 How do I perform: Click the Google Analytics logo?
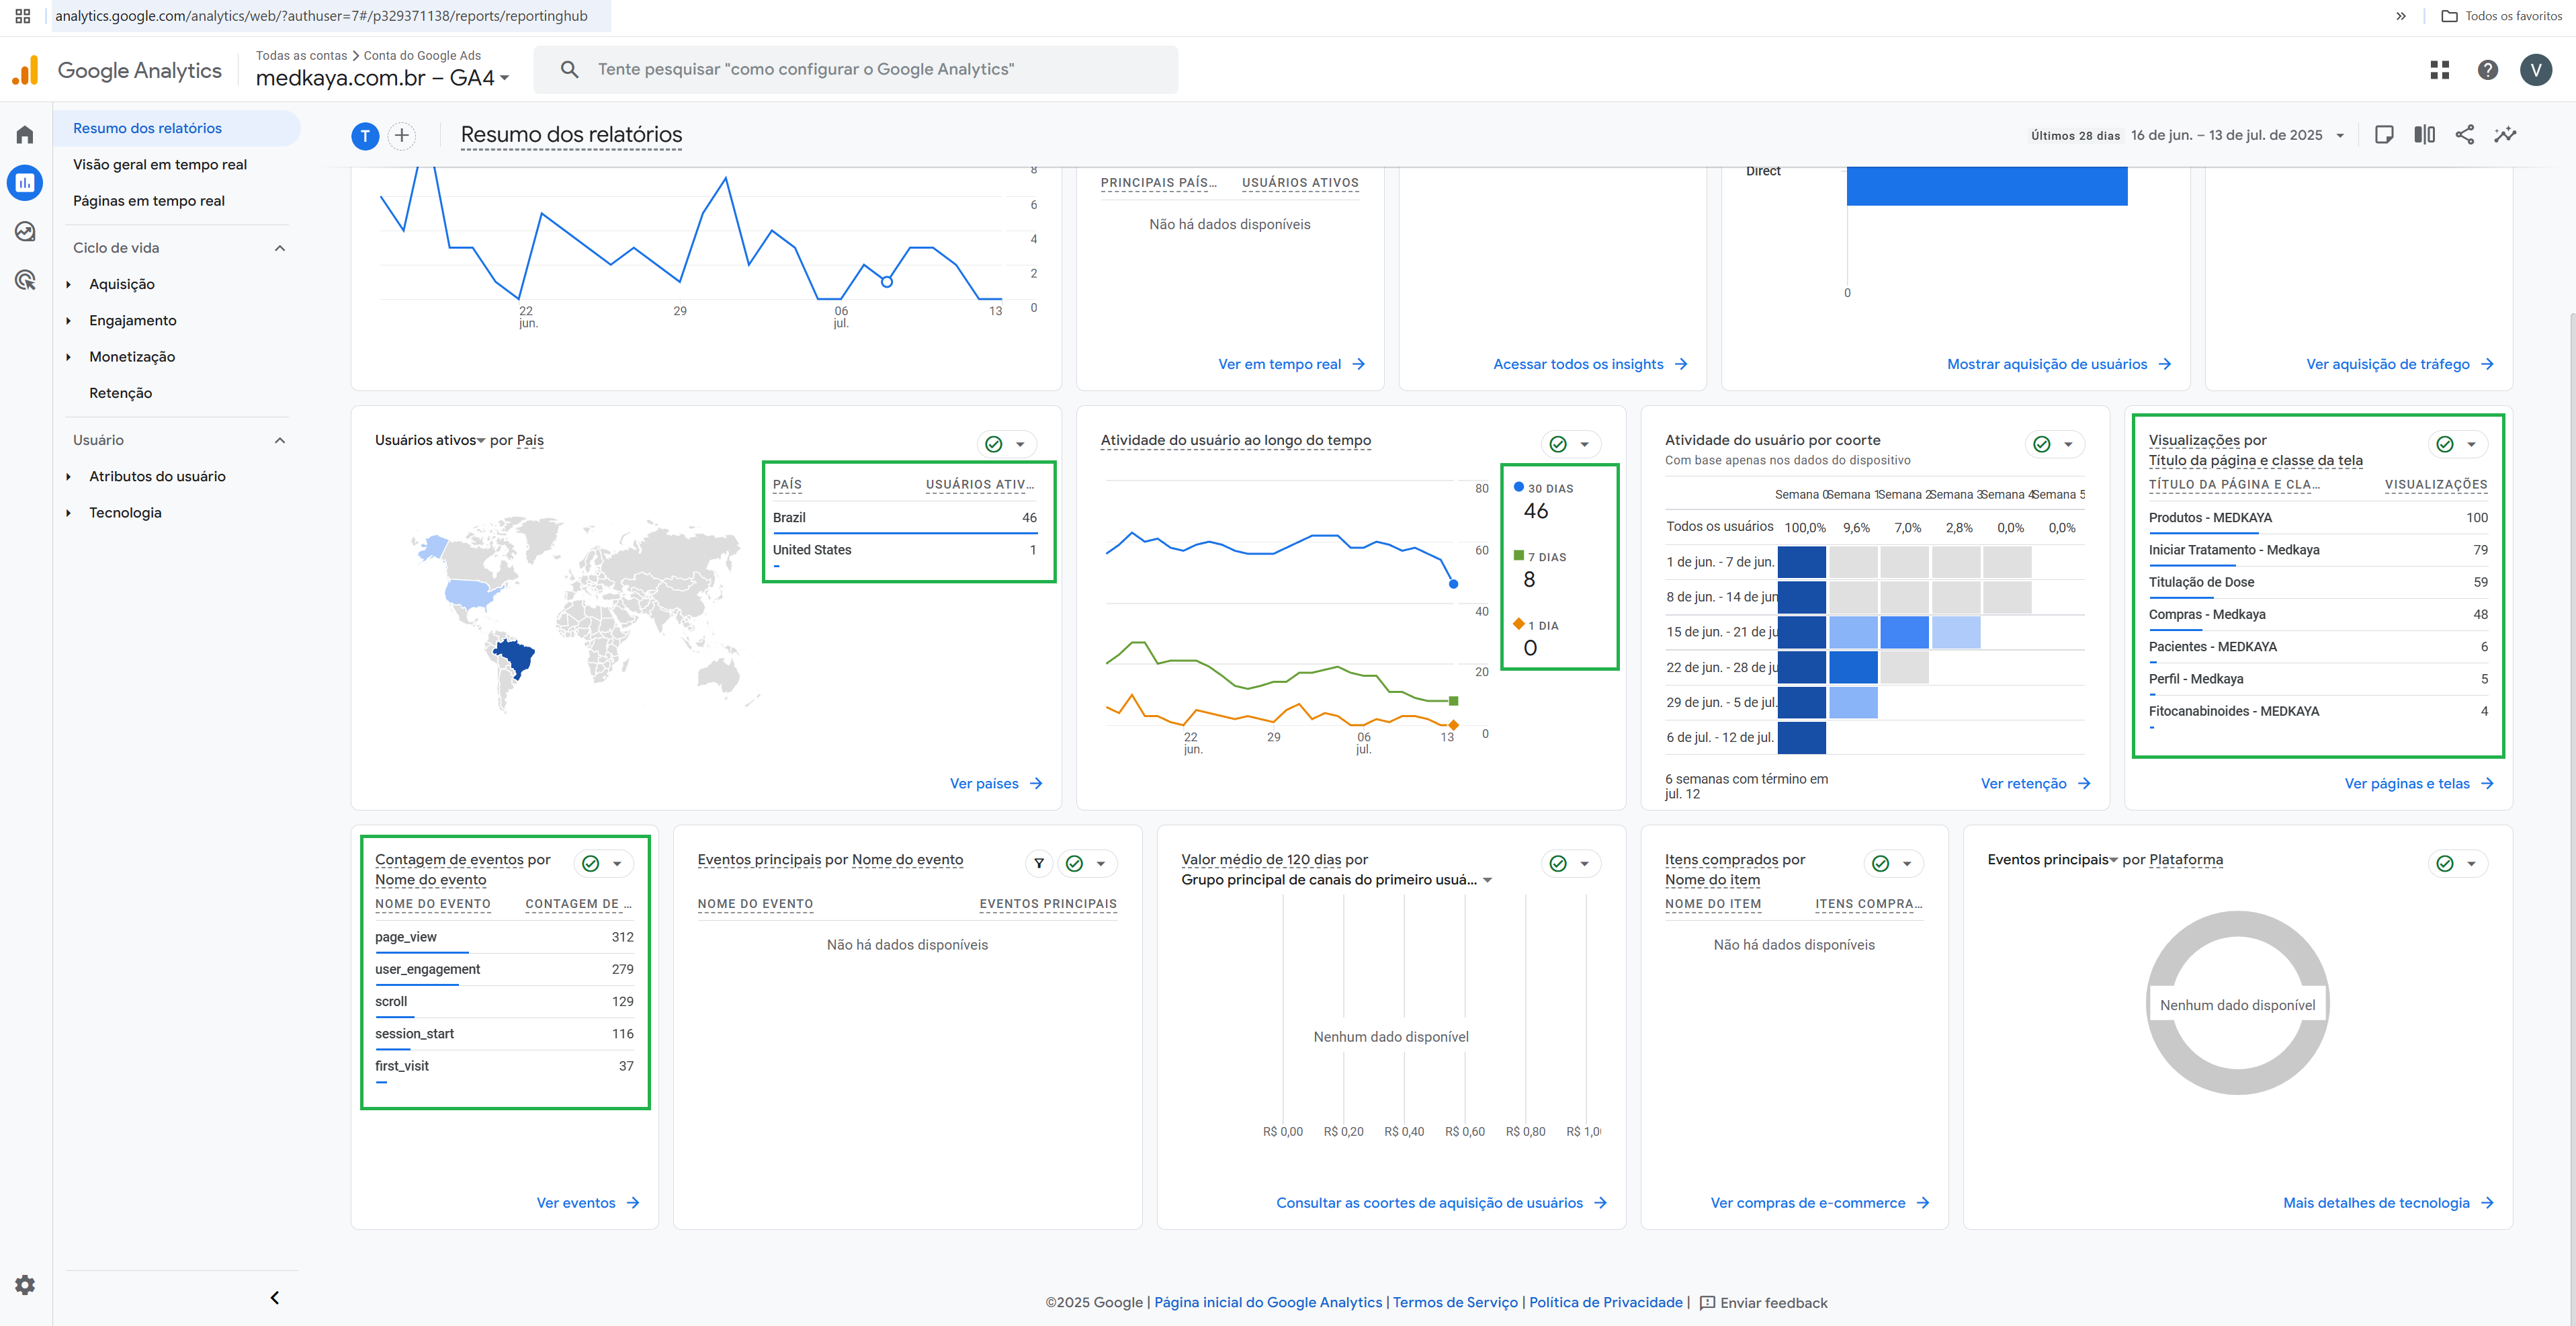coord(25,70)
